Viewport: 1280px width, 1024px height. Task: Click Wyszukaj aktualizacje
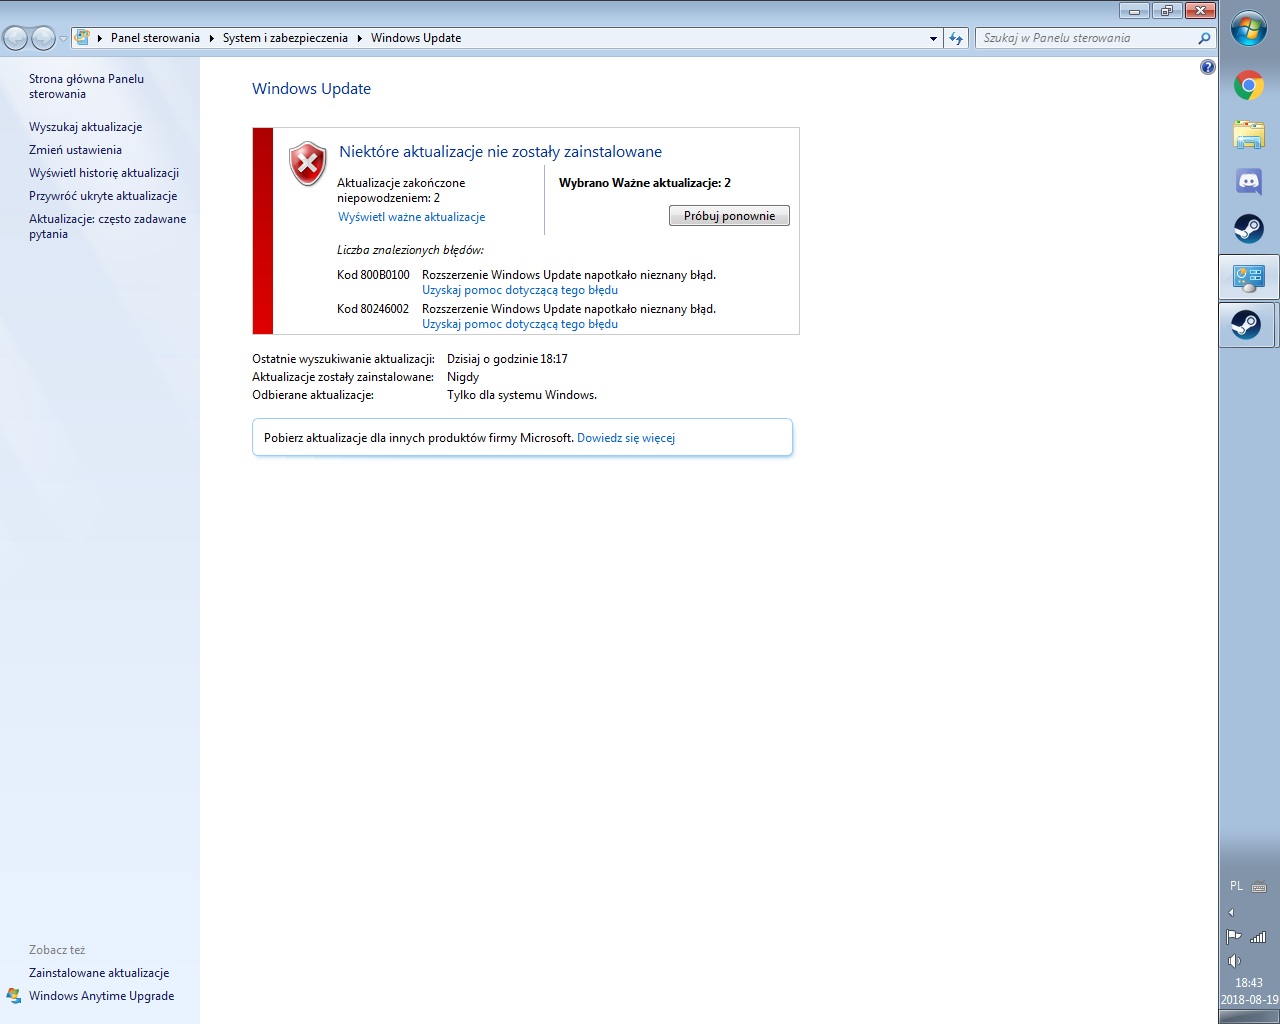tap(85, 127)
